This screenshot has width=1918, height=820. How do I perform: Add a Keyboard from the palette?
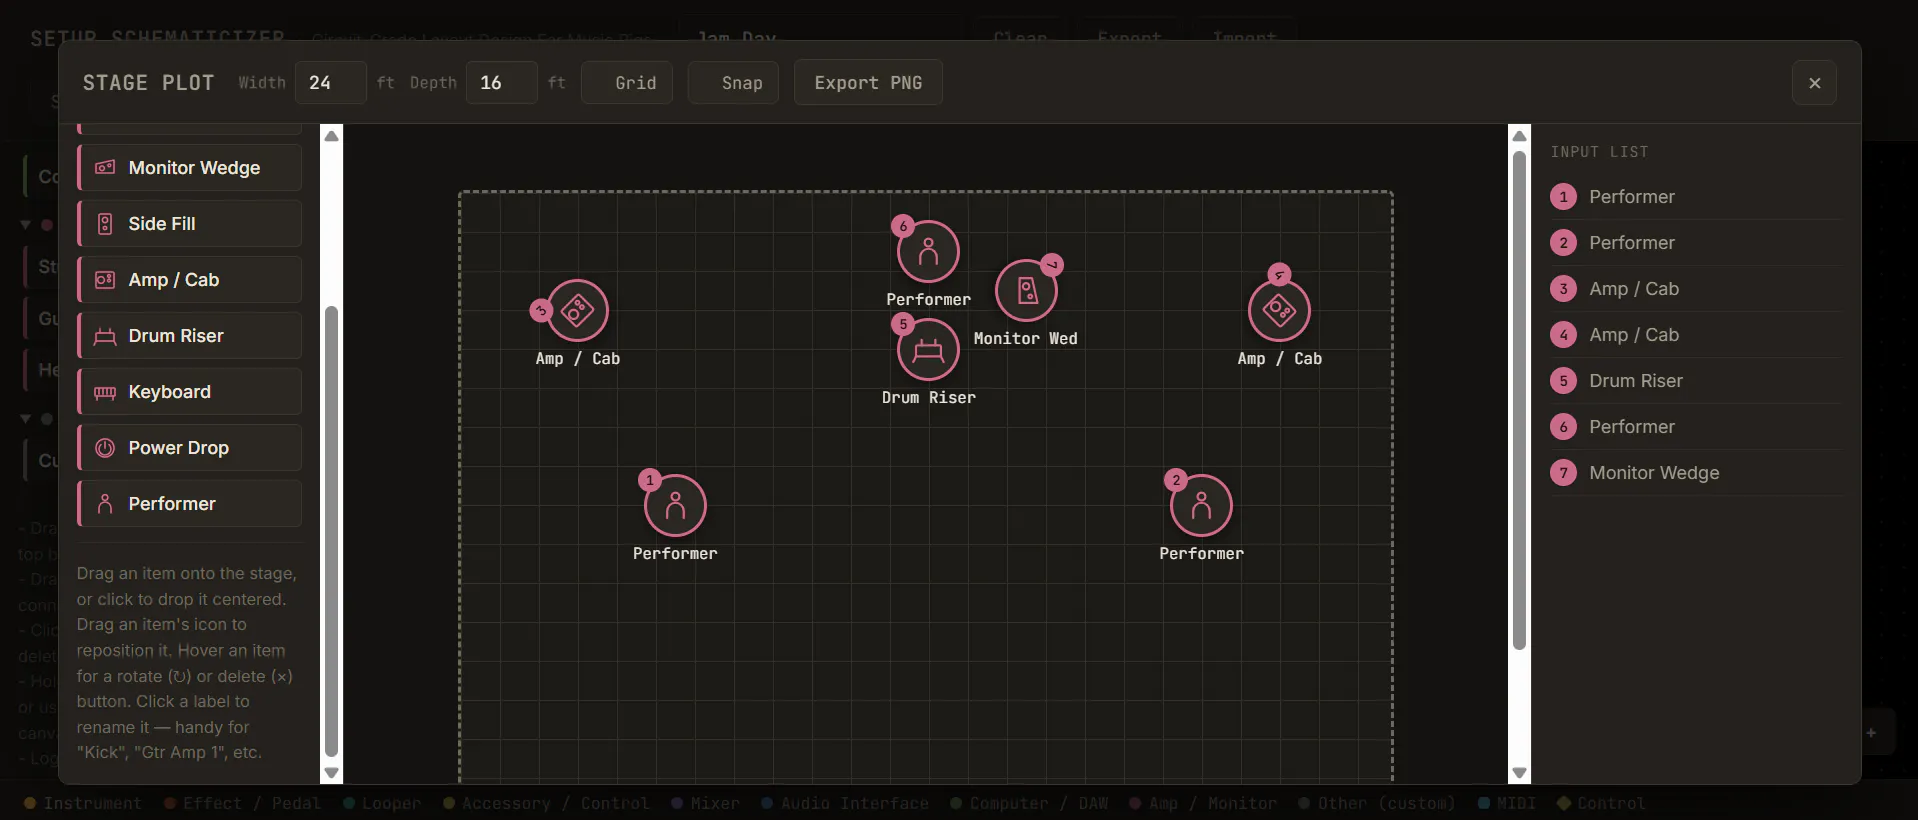(x=190, y=392)
